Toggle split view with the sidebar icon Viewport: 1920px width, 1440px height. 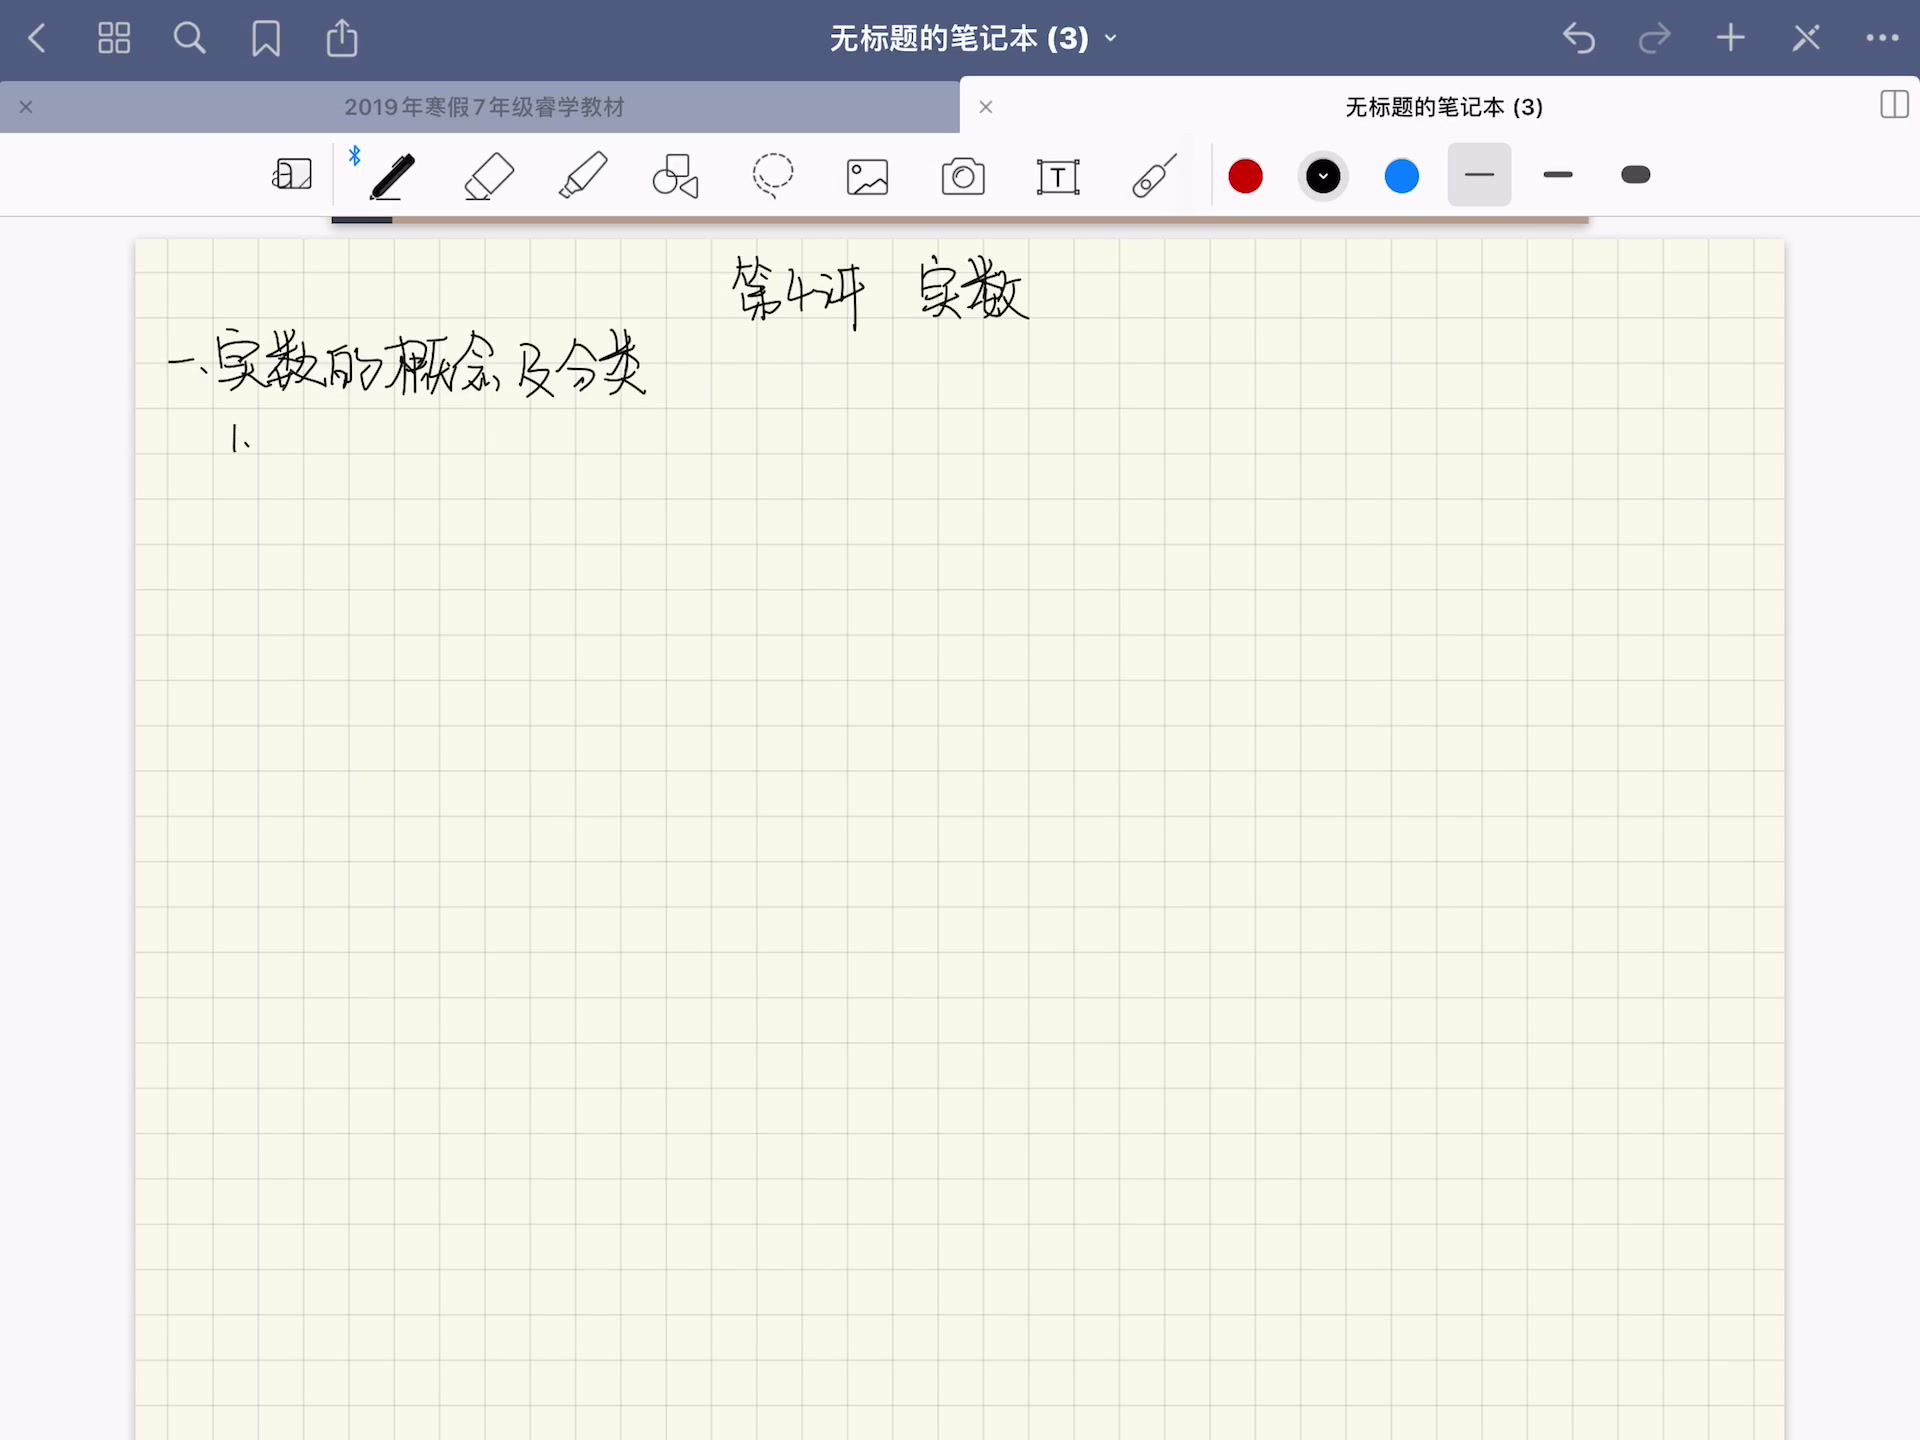pyautogui.click(x=1894, y=105)
